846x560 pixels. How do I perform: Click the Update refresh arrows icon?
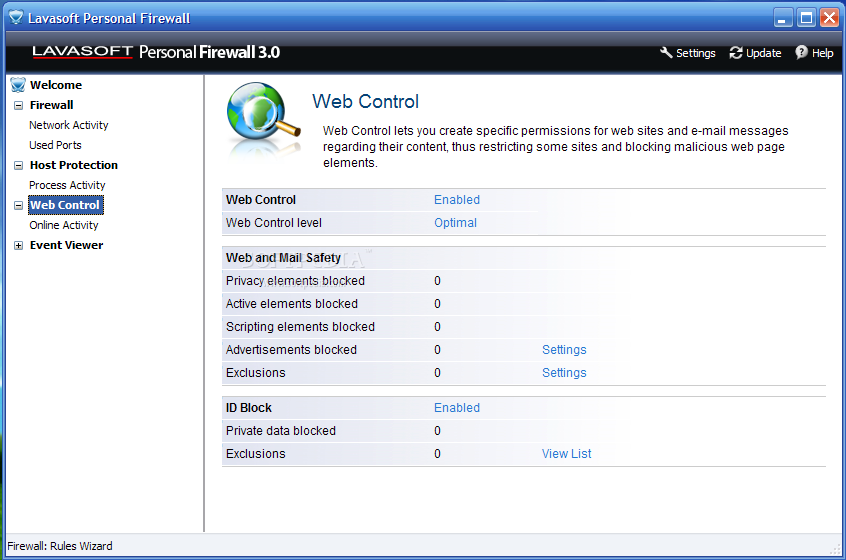pyautogui.click(x=736, y=53)
